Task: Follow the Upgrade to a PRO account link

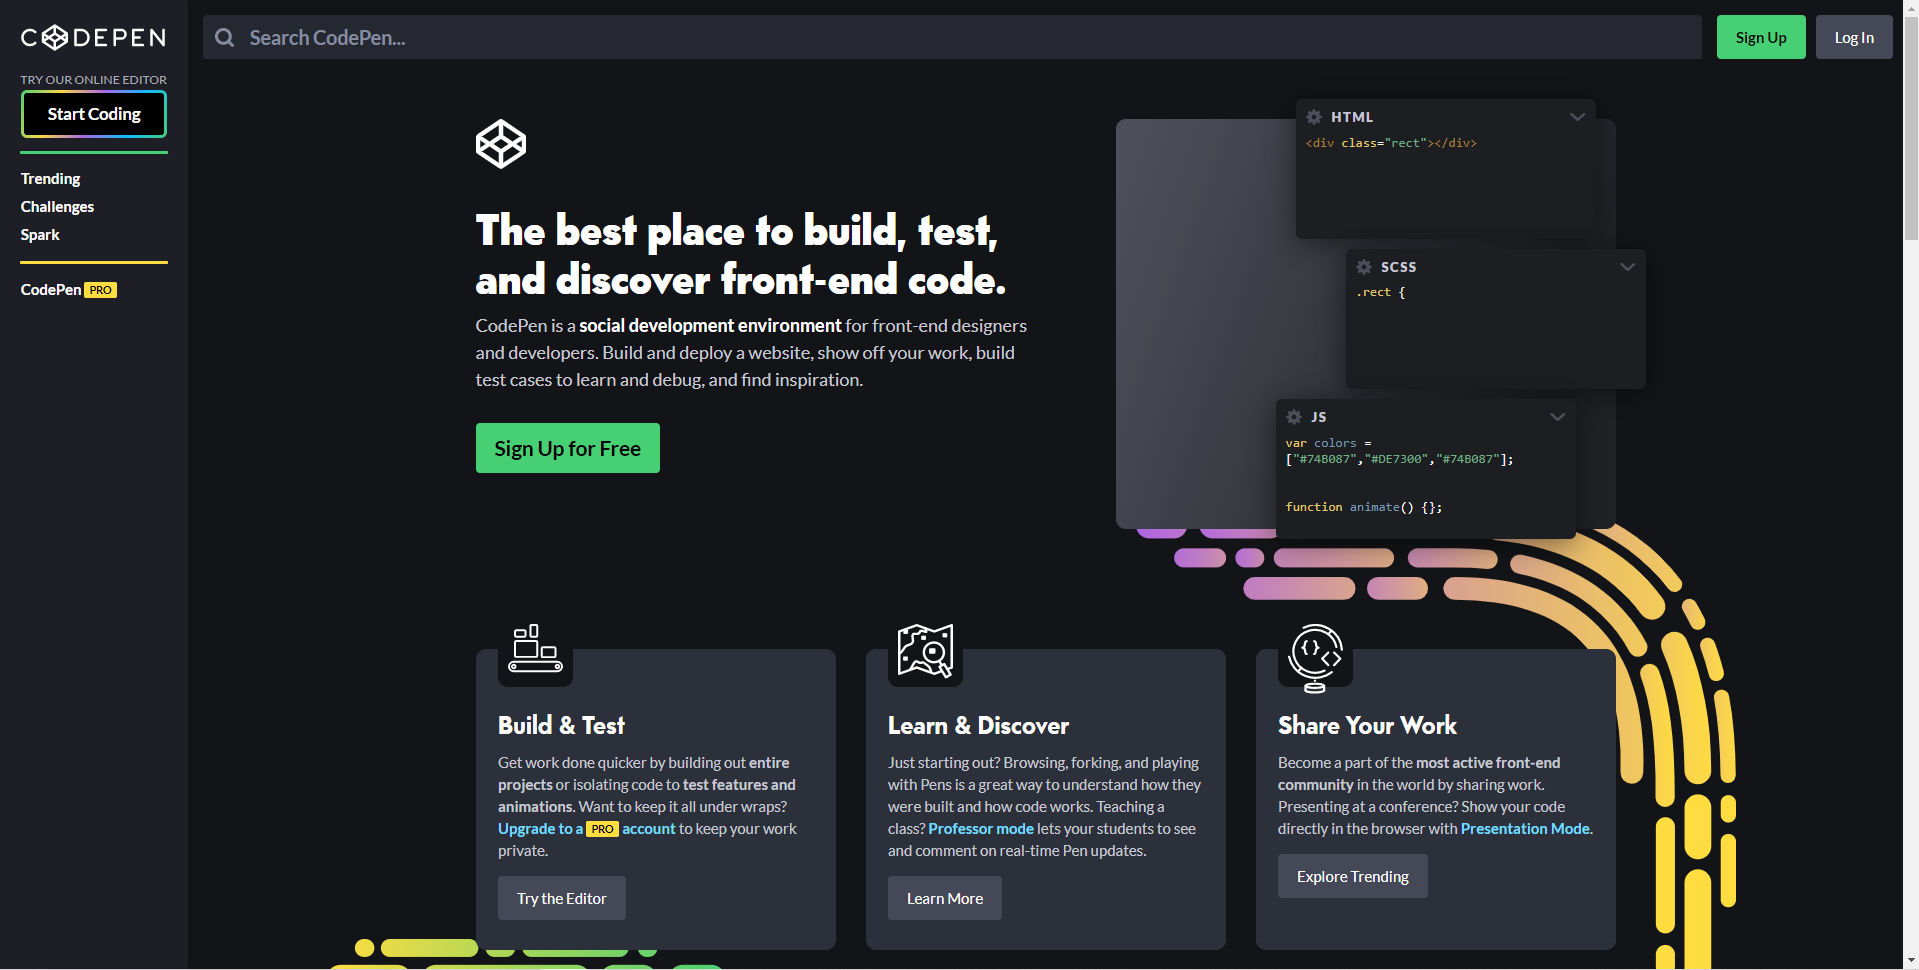Action: click(x=587, y=829)
